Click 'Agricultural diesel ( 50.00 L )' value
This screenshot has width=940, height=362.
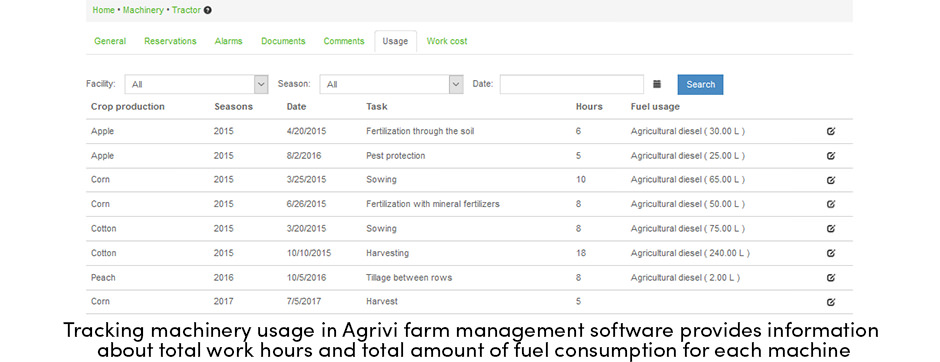[688, 204]
